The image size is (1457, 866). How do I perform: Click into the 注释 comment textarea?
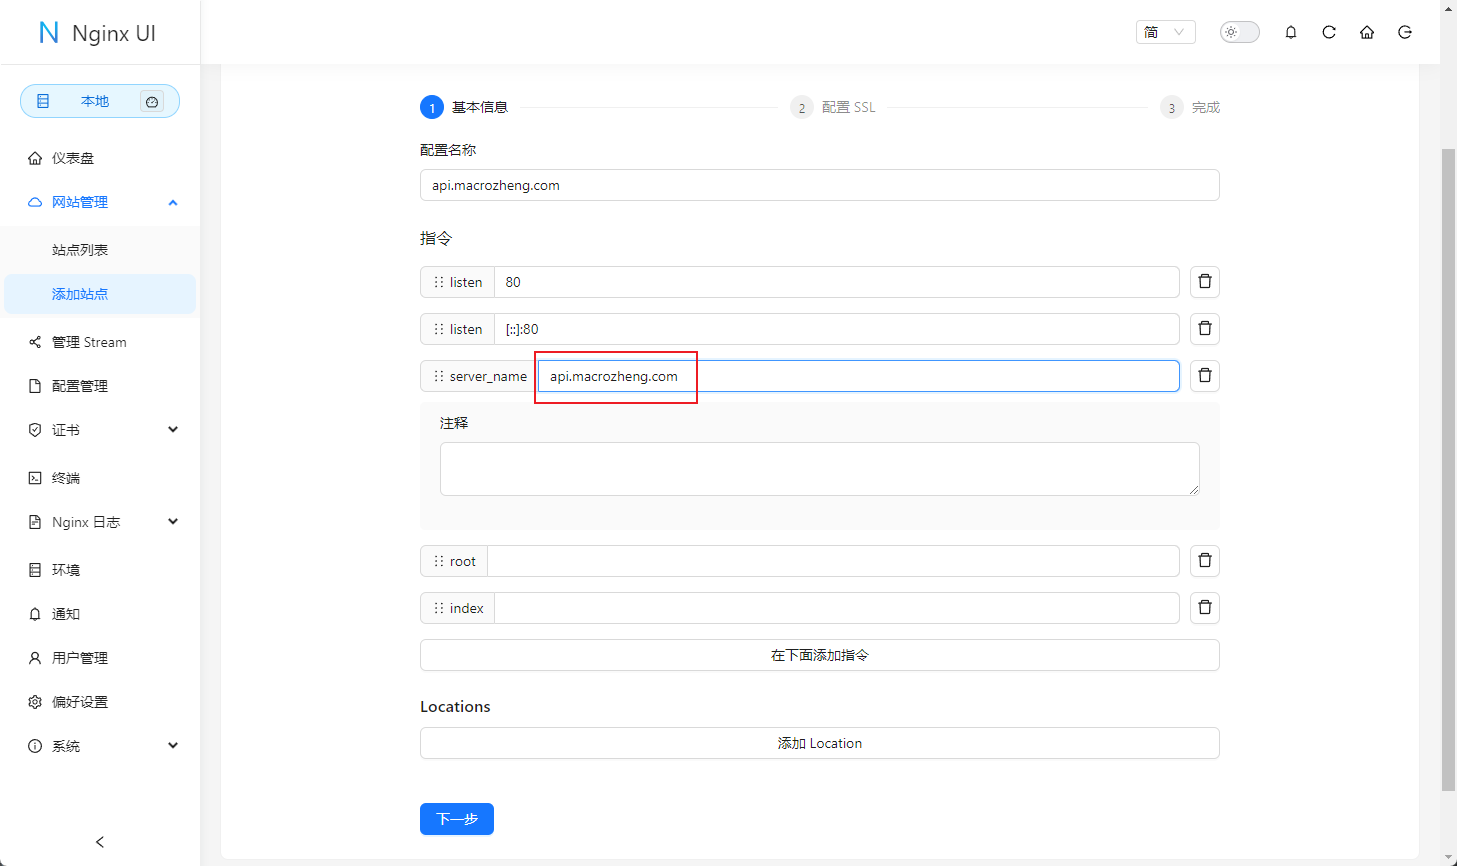(x=819, y=469)
